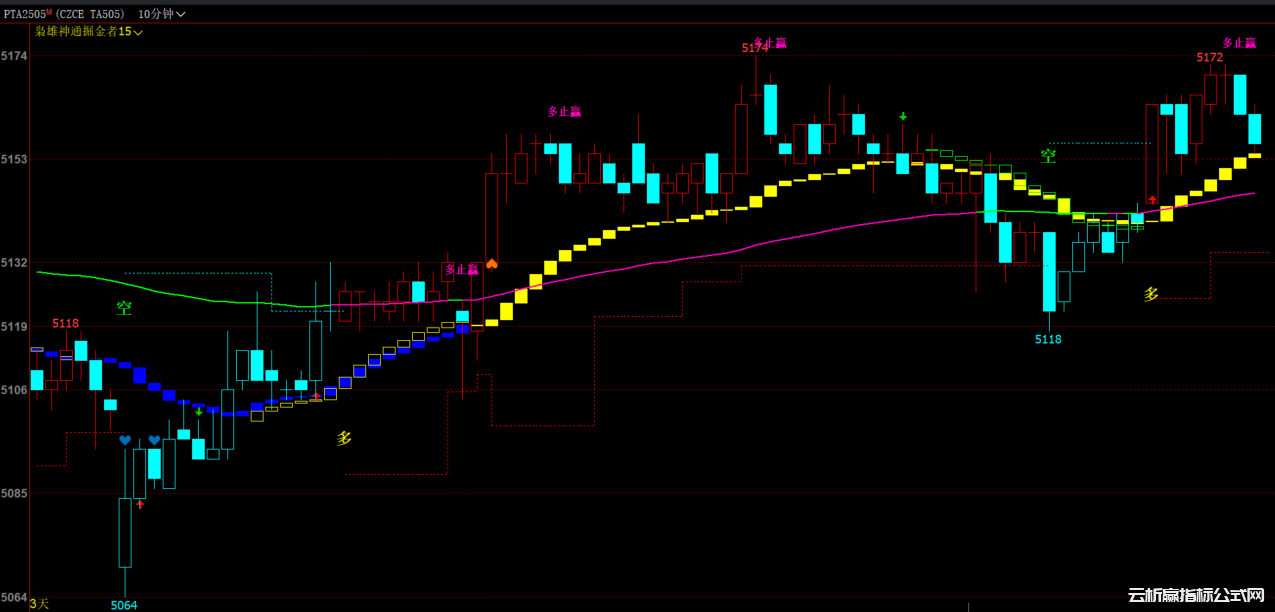Click the yellow 多 signal near the 5118 low
This screenshot has width=1275, height=612.
tap(1151, 294)
